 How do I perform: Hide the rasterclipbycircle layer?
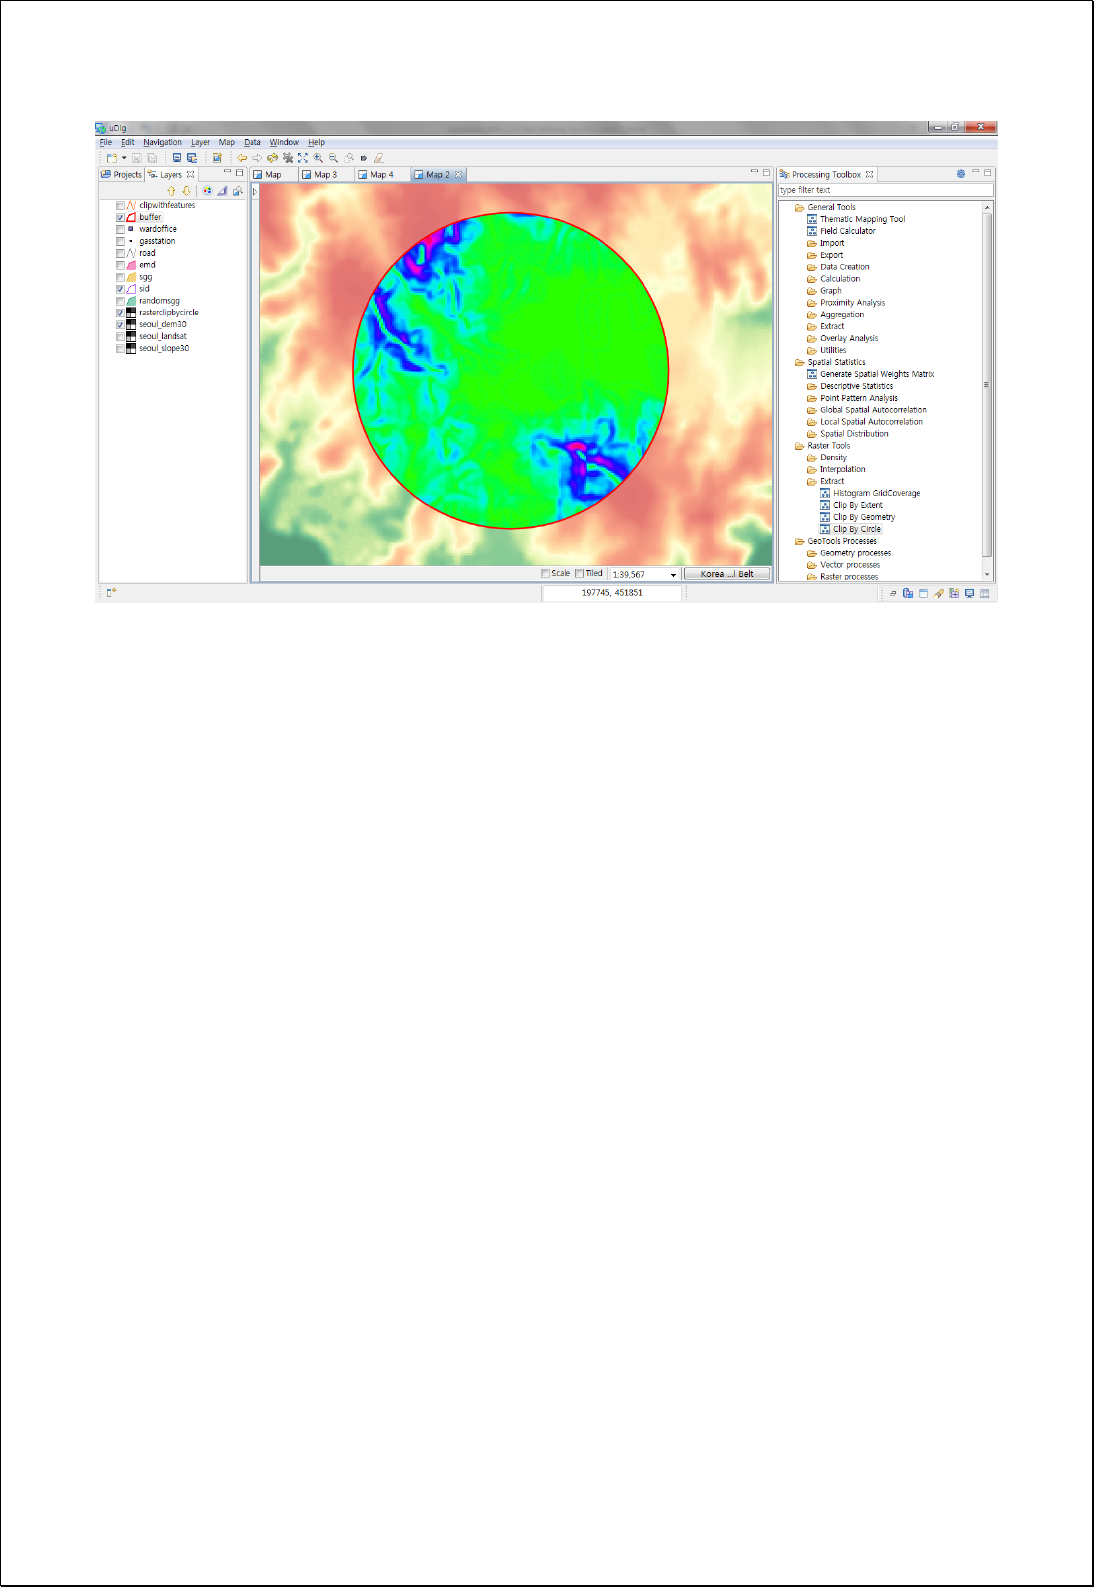(x=120, y=313)
